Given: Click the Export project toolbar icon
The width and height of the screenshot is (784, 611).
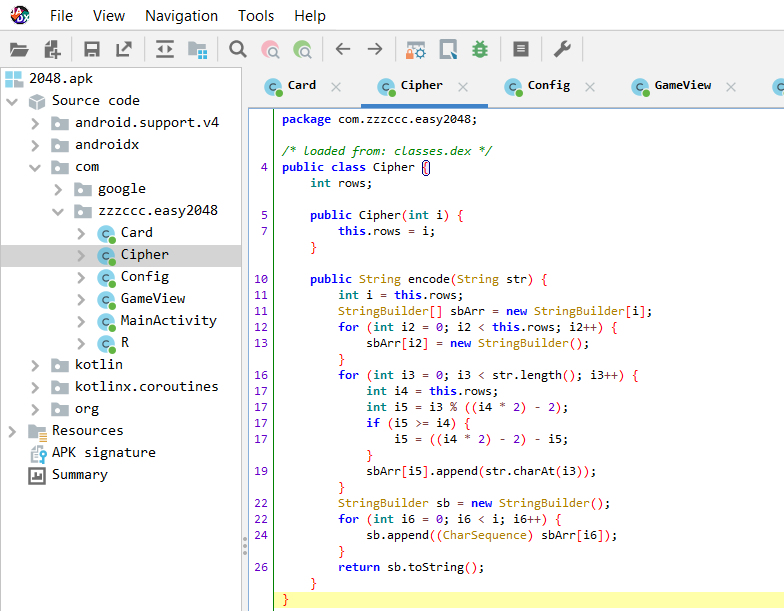Looking at the screenshot, I should (124, 49).
